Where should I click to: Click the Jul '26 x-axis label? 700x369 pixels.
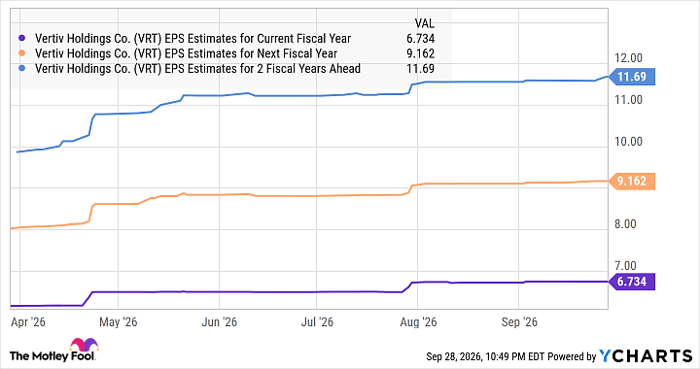(317, 322)
